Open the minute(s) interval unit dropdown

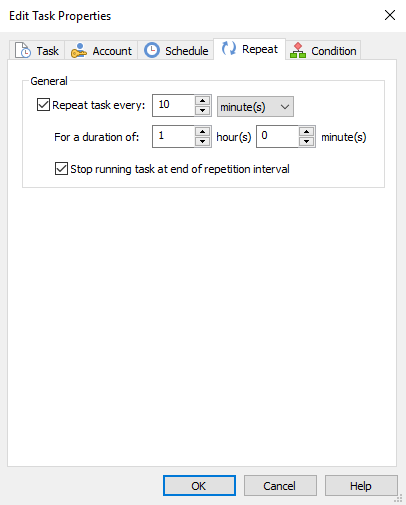(x=255, y=107)
